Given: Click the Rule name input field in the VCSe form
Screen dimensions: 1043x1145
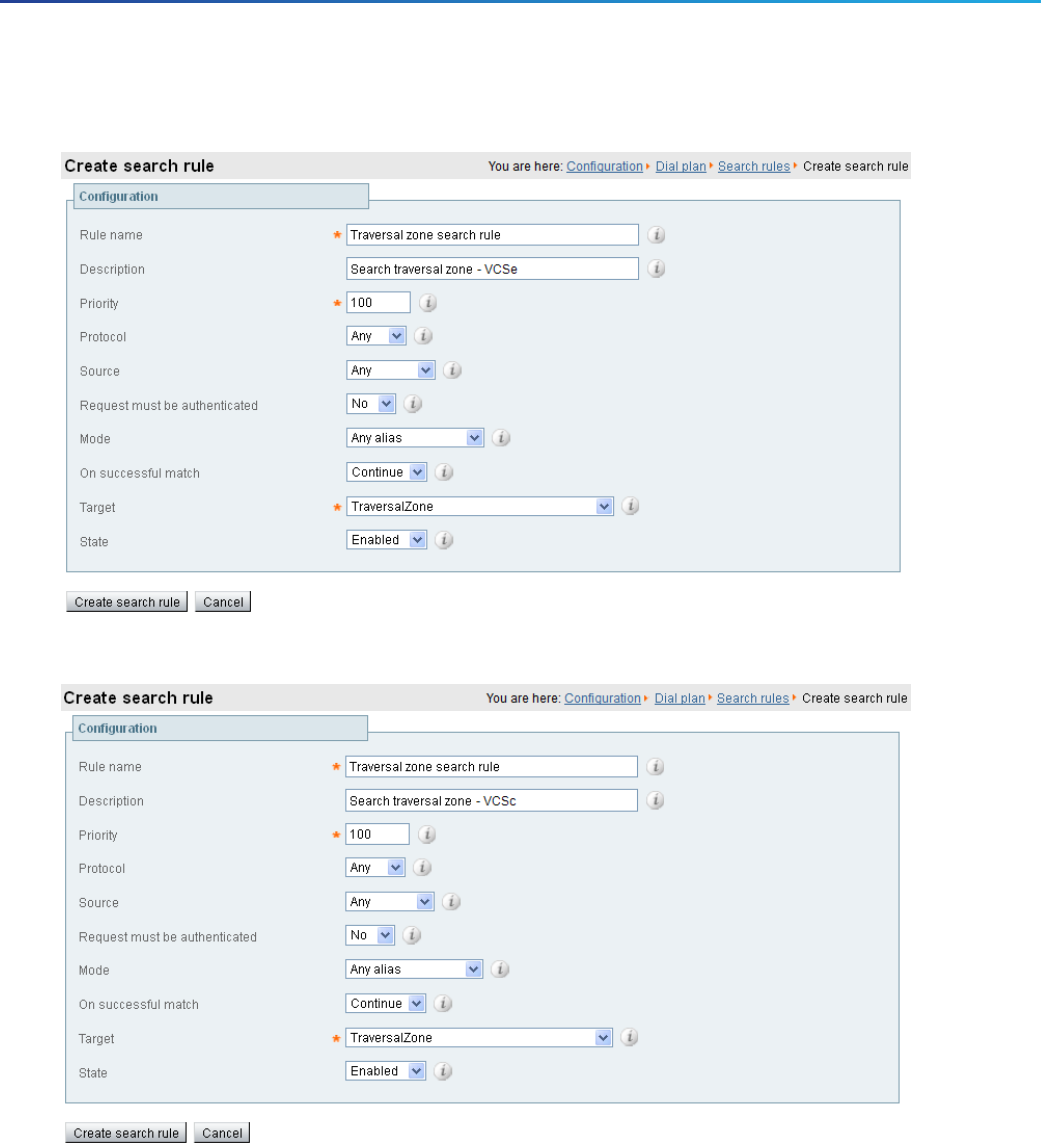Looking at the screenshot, I should [492, 235].
